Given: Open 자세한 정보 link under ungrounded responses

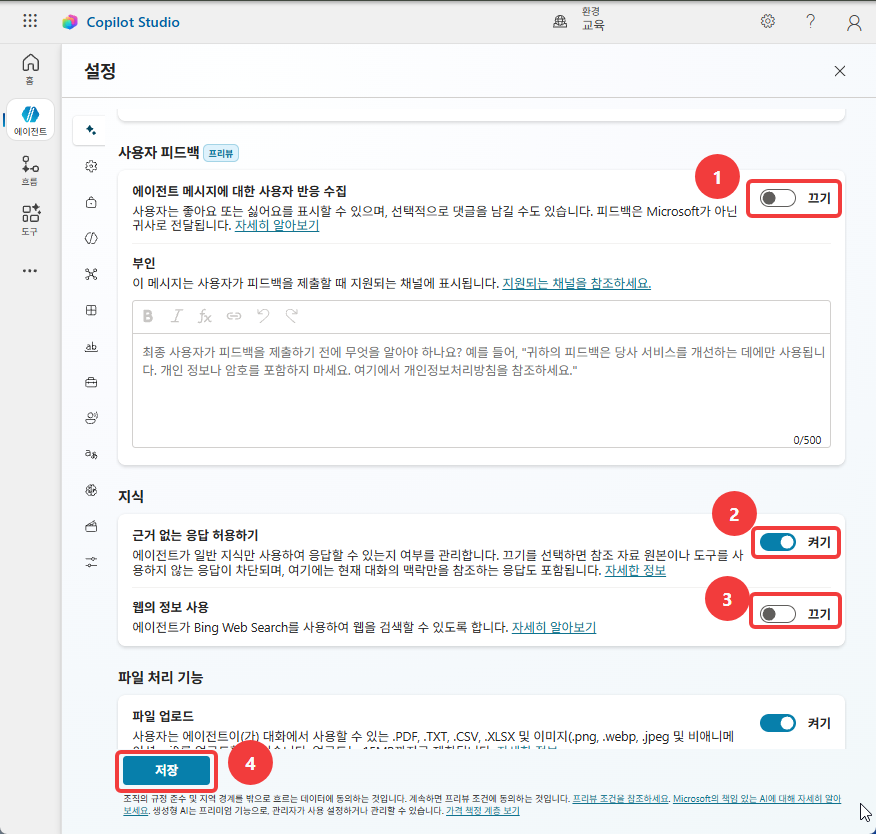Looking at the screenshot, I should [x=635, y=570].
